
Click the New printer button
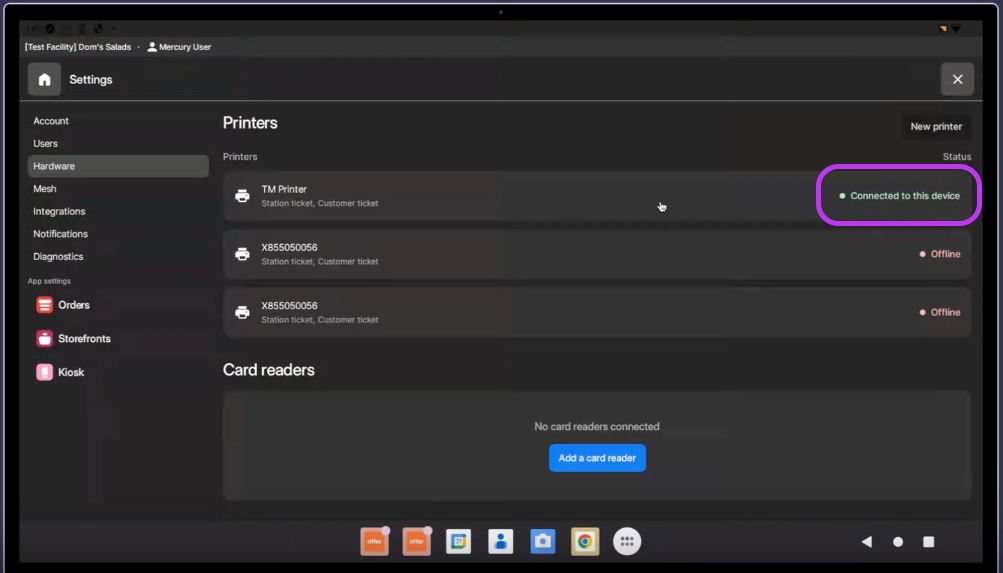[935, 127]
